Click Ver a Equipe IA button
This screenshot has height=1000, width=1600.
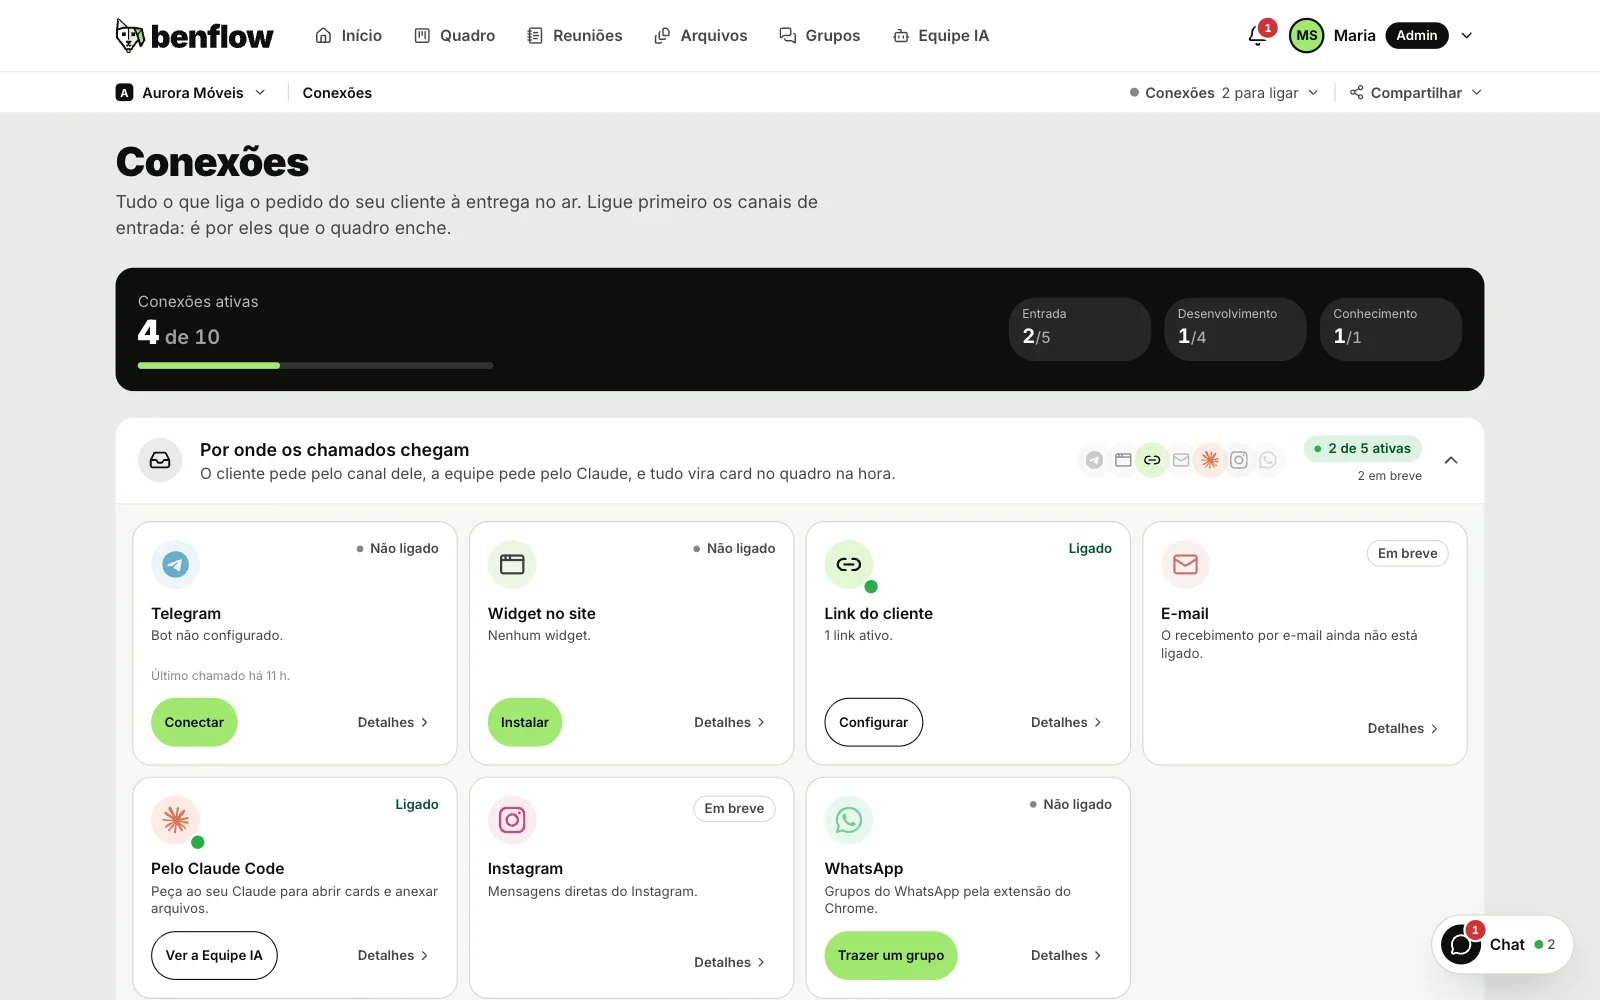point(214,955)
